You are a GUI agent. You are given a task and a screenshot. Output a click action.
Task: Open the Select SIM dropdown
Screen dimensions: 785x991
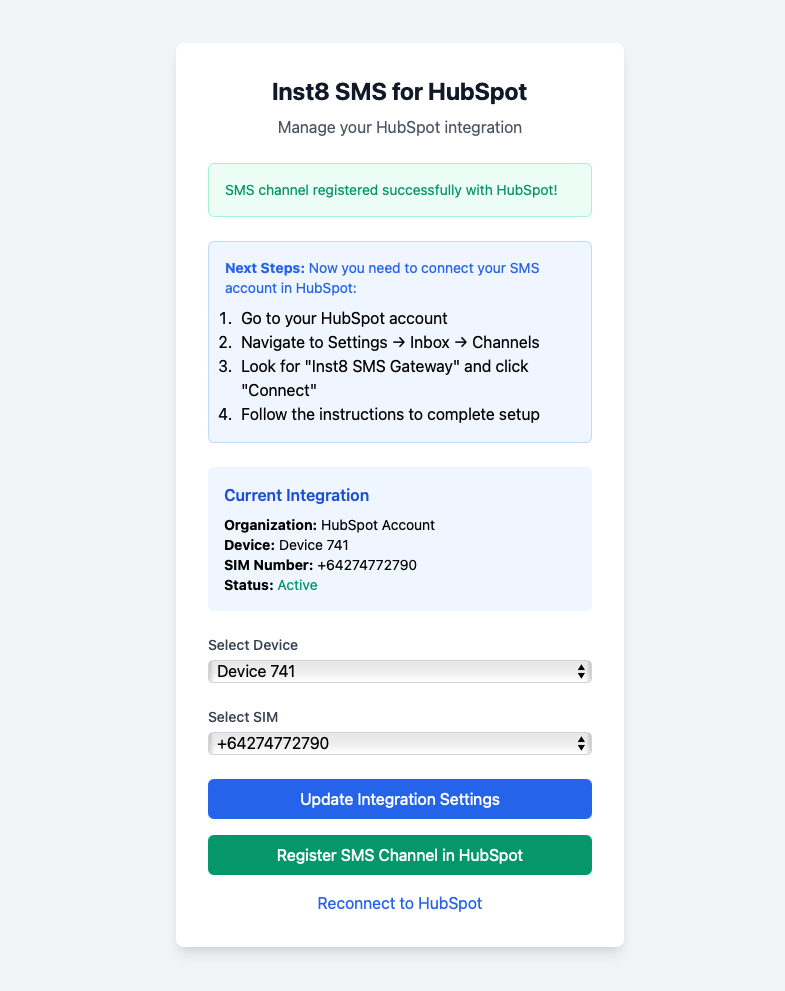(400, 743)
